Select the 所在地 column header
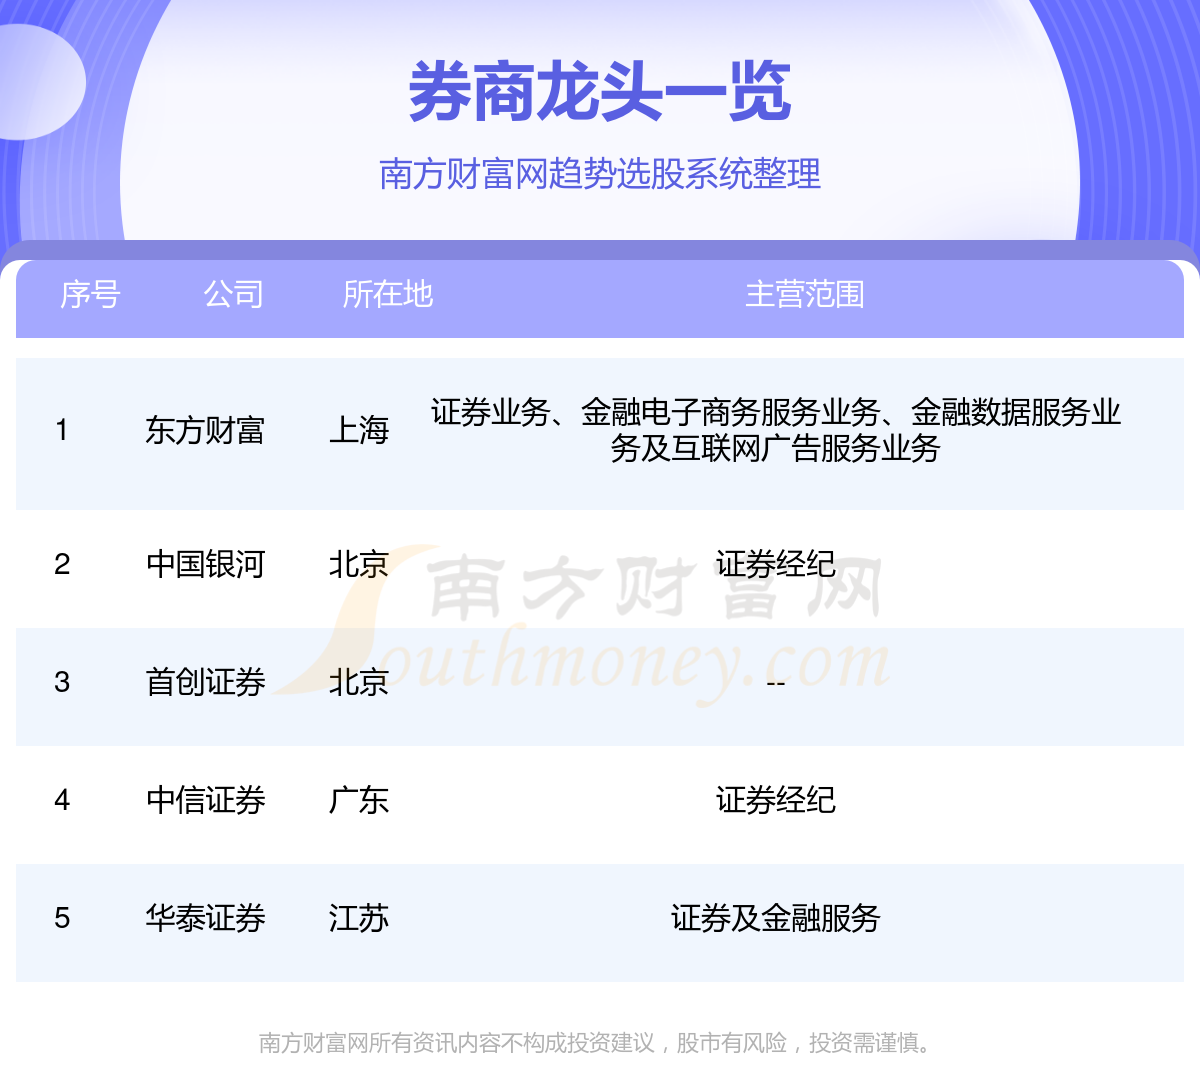Image resolution: width=1200 pixels, height=1088 pixels. point(388,294)
